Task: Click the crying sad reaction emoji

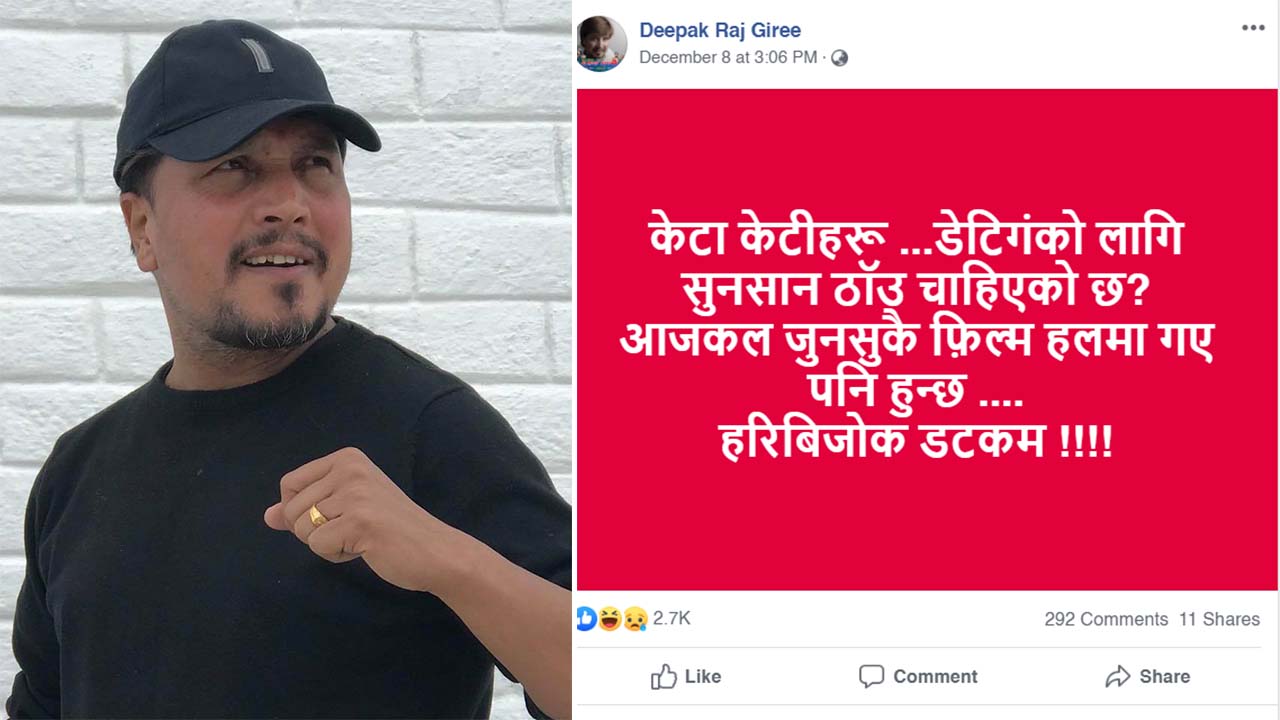Action: pos(635,619)
